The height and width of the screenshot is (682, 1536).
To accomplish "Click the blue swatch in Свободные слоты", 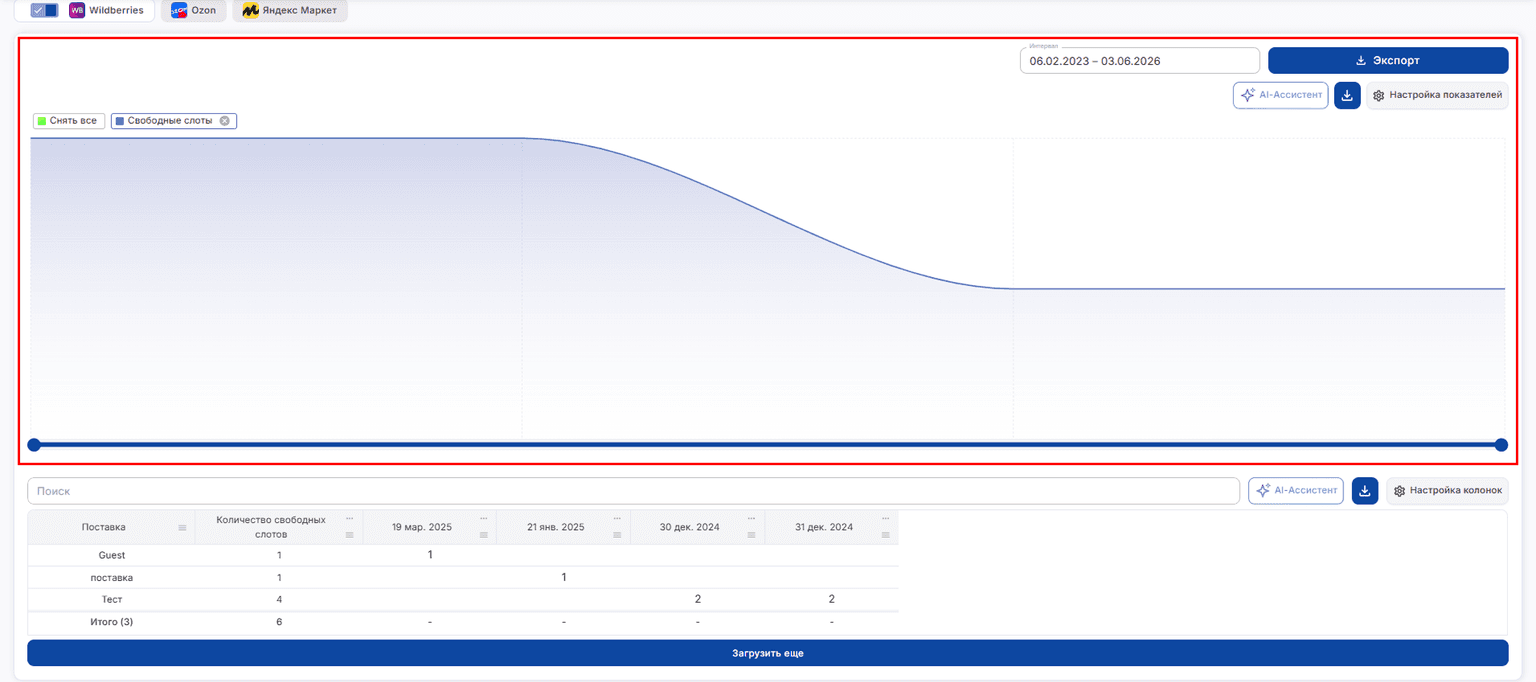I will [119, 121].
